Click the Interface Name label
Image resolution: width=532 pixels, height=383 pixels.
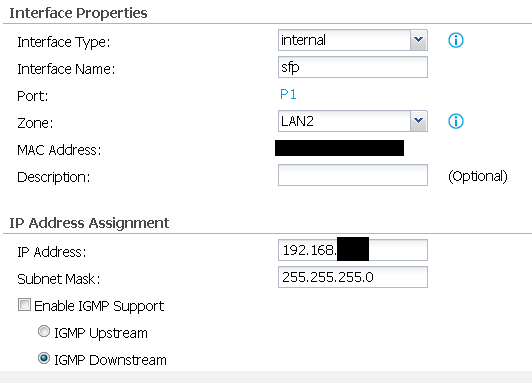coord(66,69)
